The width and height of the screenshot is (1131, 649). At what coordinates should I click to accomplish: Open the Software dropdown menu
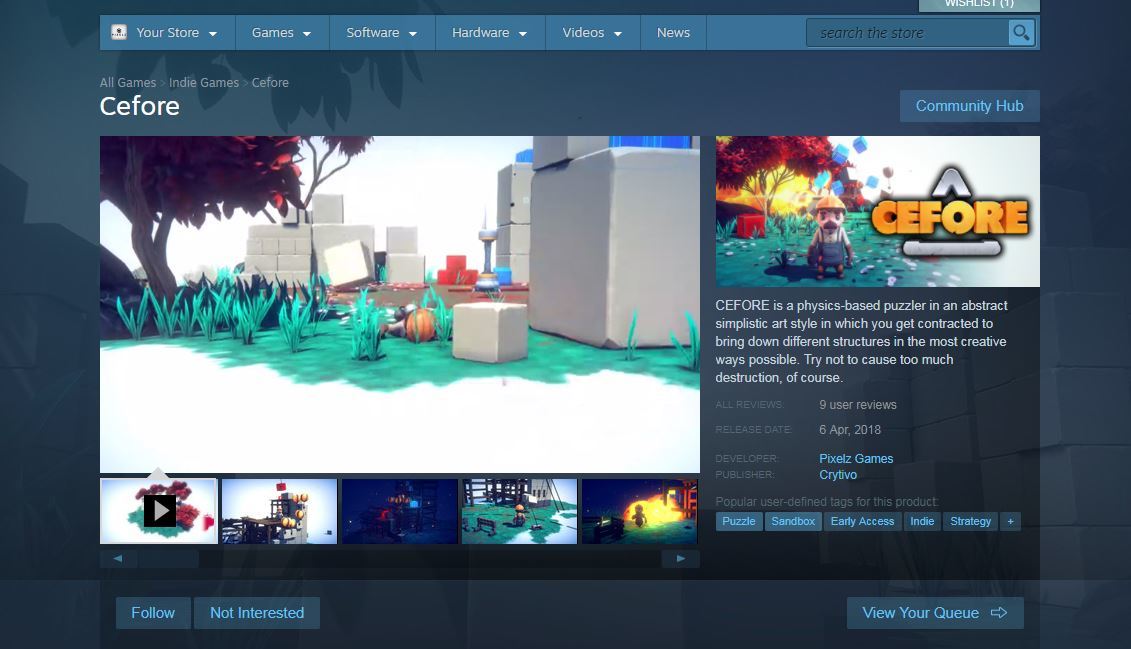pos(381,33)
